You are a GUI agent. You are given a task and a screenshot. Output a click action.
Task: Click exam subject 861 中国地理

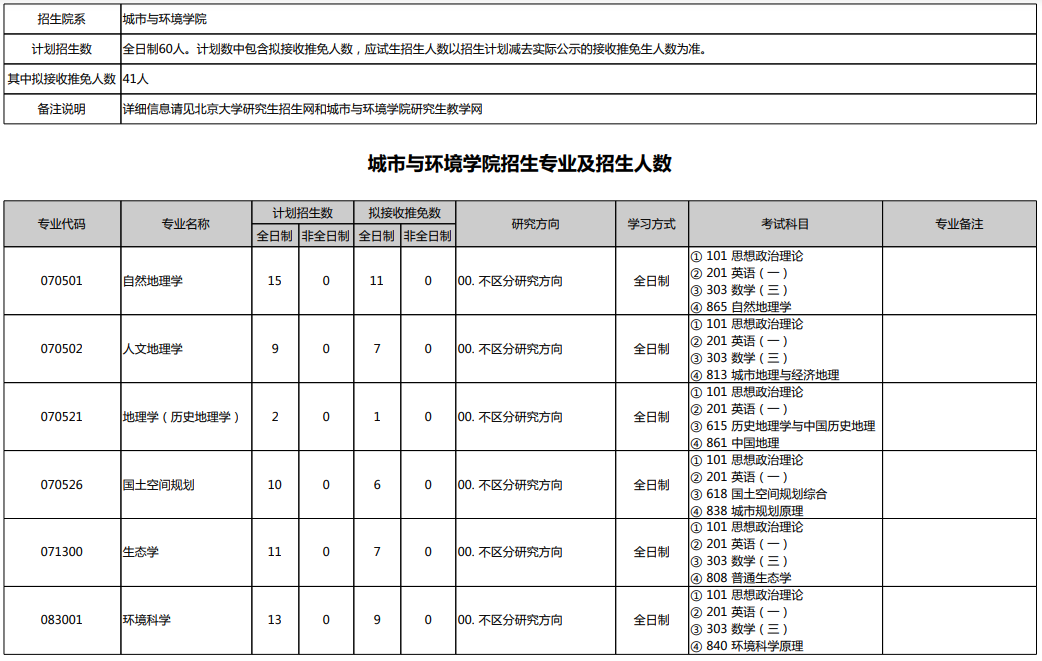[735, 443]
